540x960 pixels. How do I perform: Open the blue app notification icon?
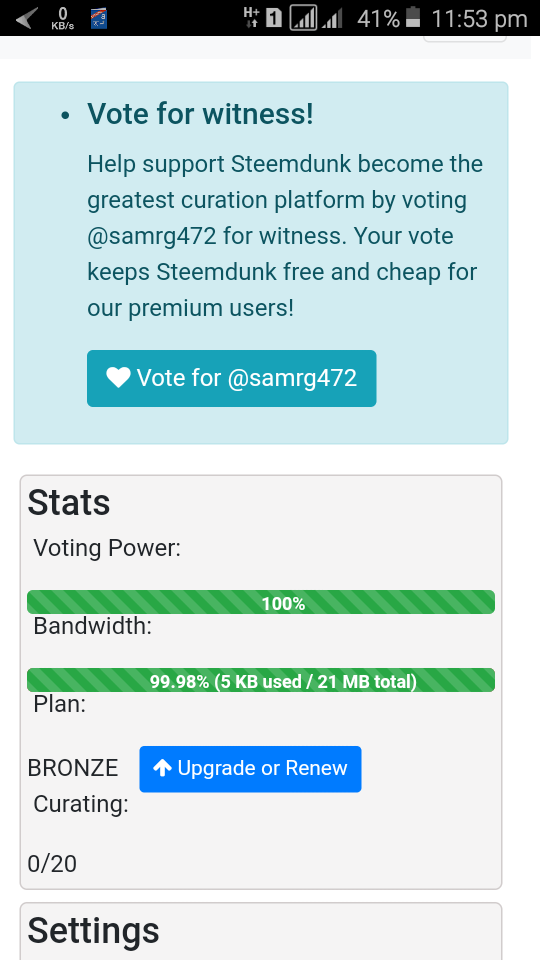[x=99, y=18]
